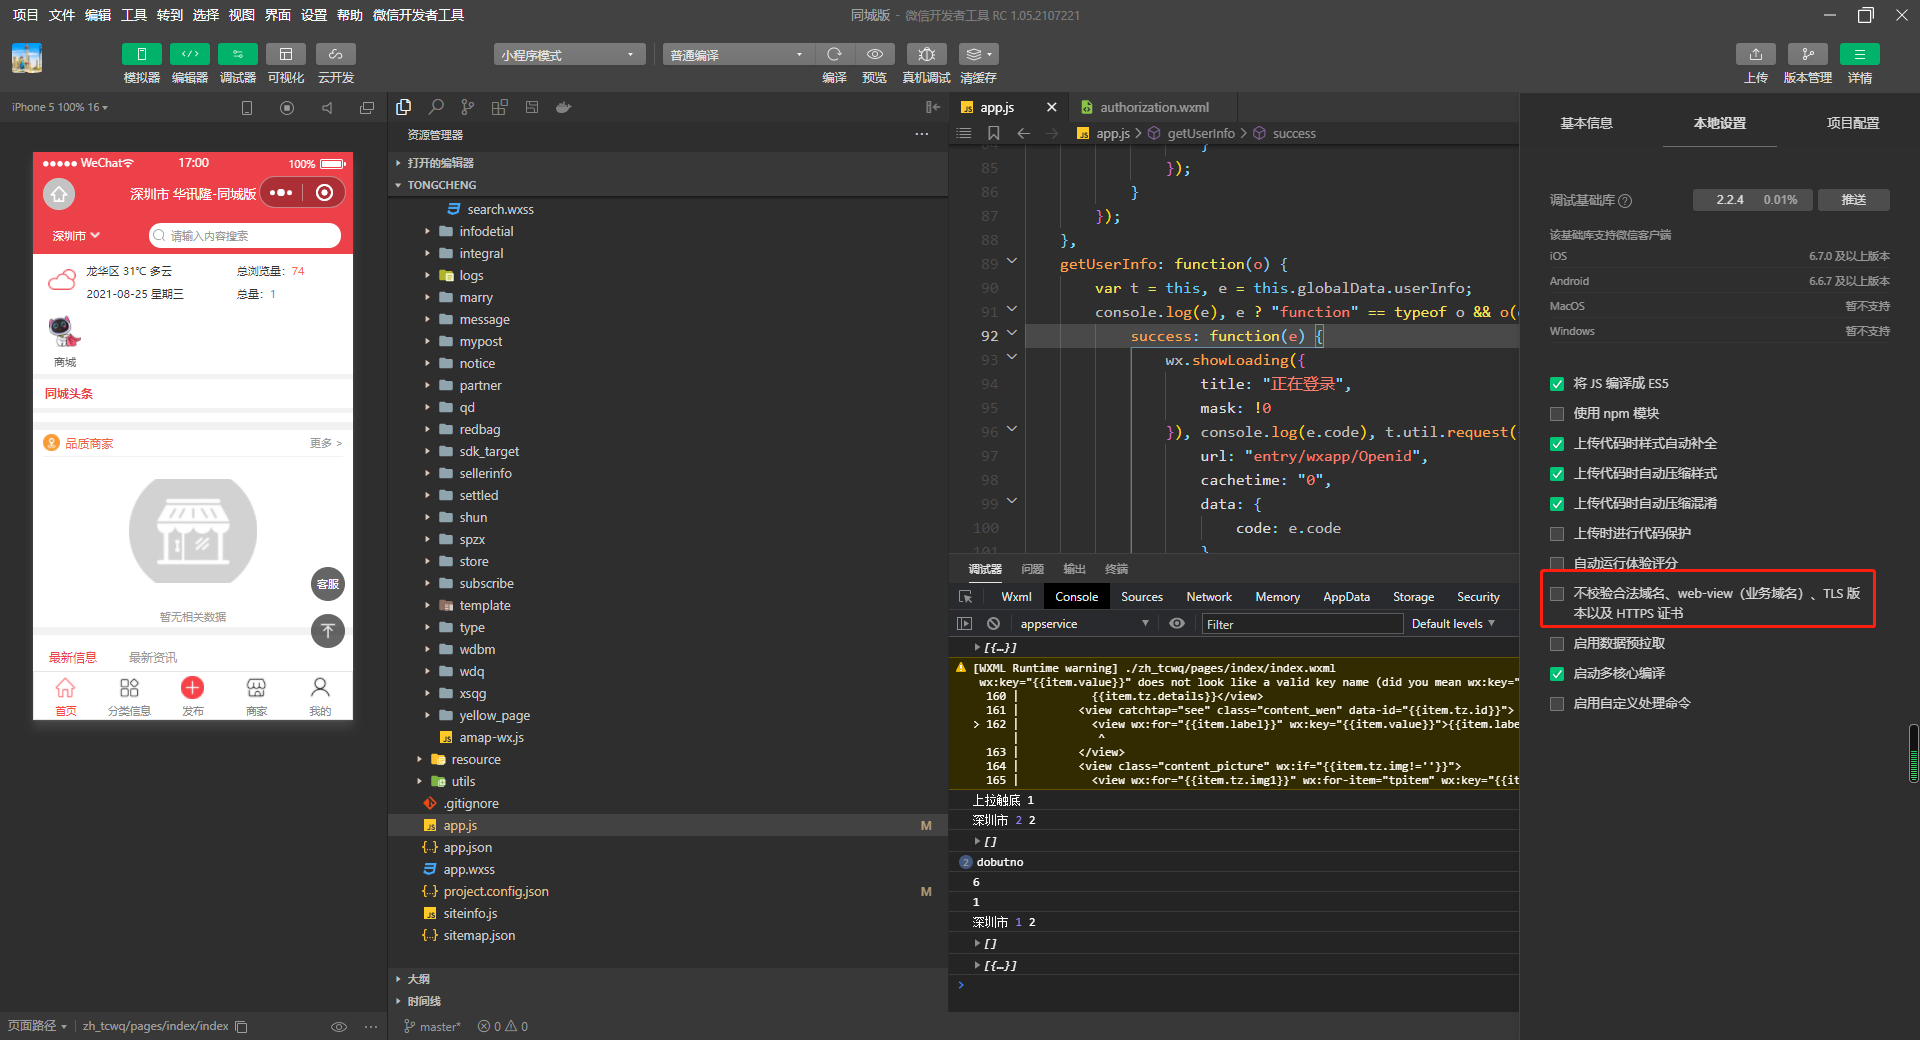Viewport: 1920px width, 1040px height.
Task: Open search icon in the explorer sidebar
Action: coord(436,107)
